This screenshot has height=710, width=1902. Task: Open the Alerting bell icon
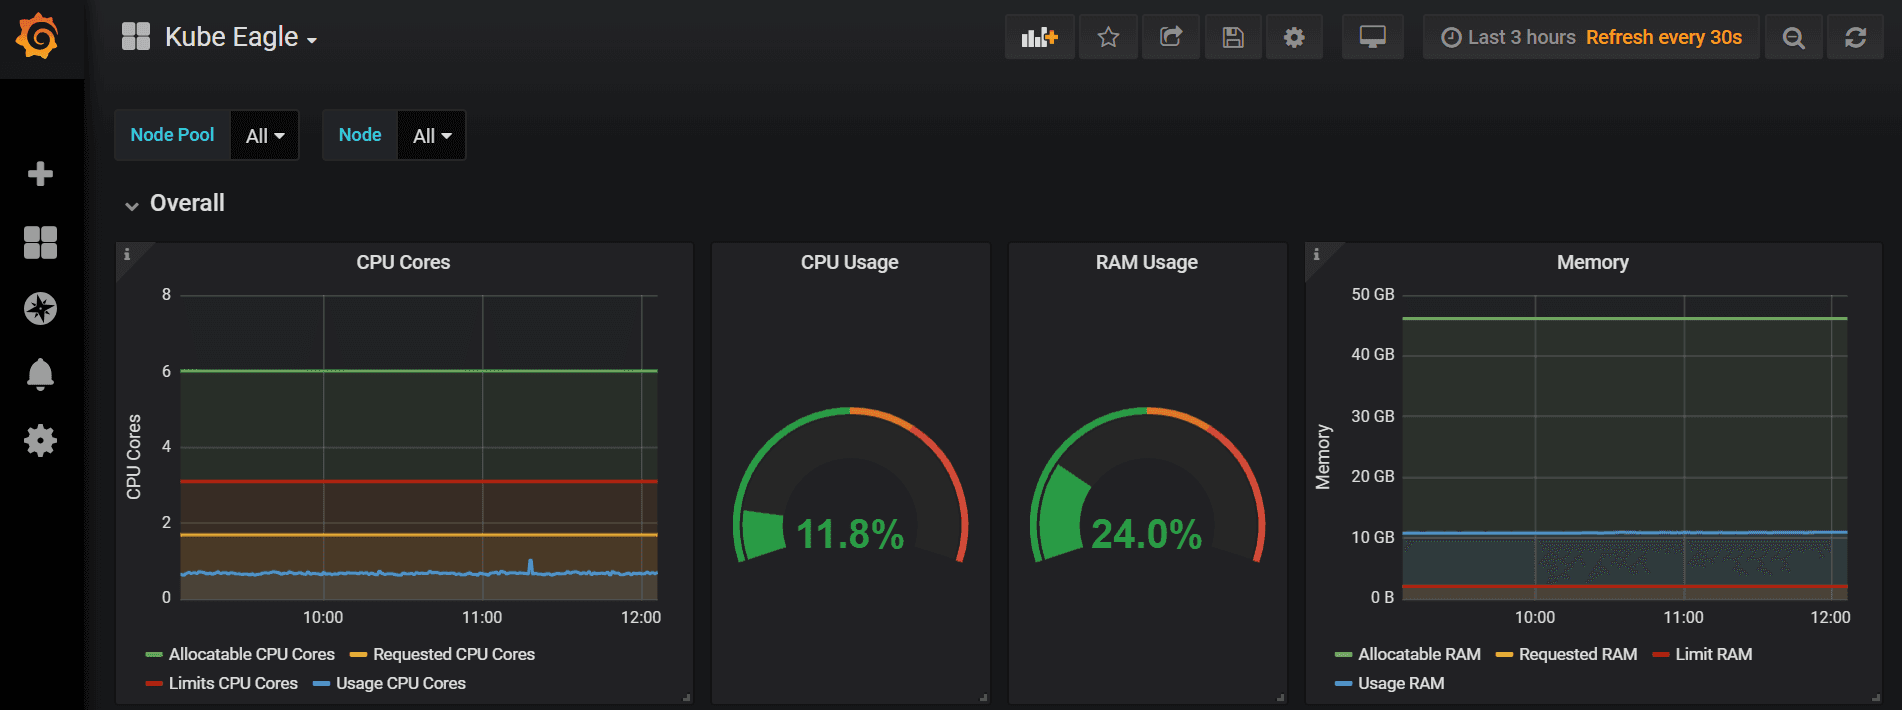[40, 374]
